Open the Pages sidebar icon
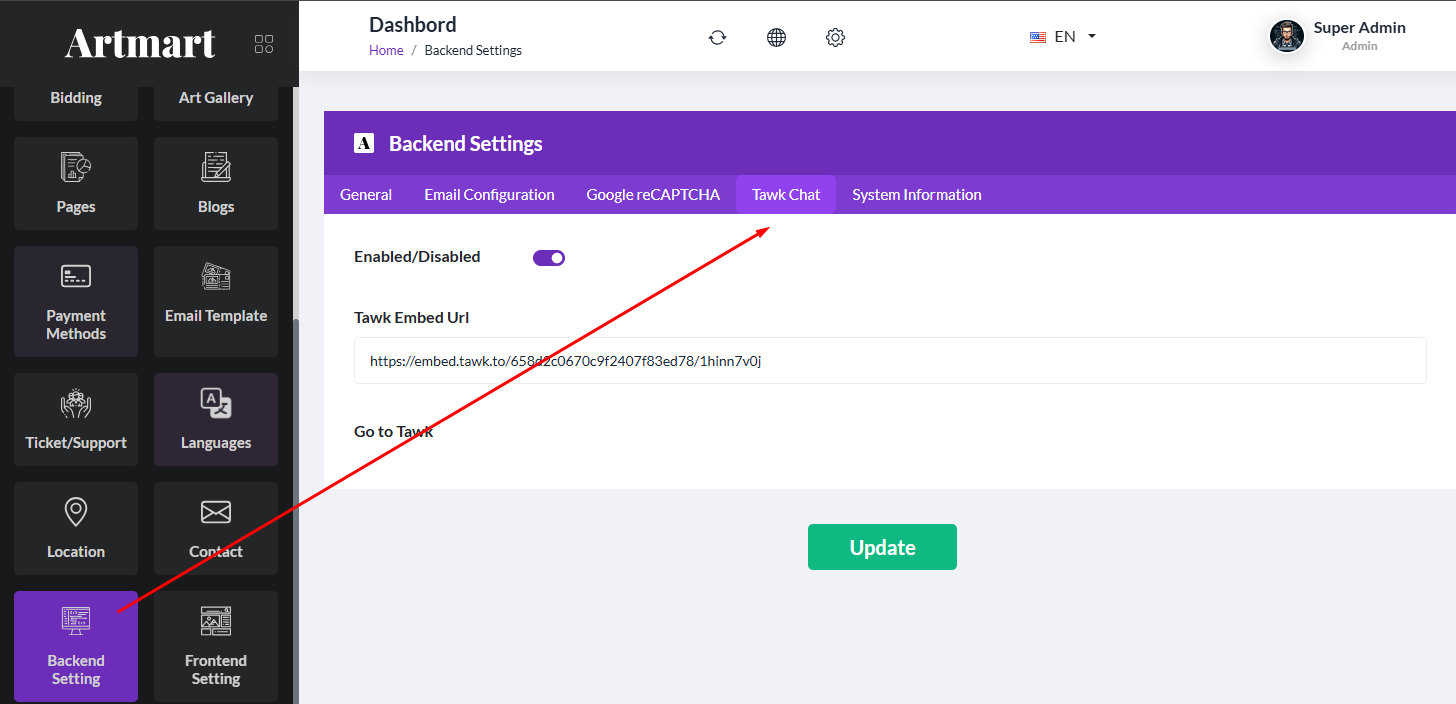This screenshot has height=704, width=1456. coord(76,166)
